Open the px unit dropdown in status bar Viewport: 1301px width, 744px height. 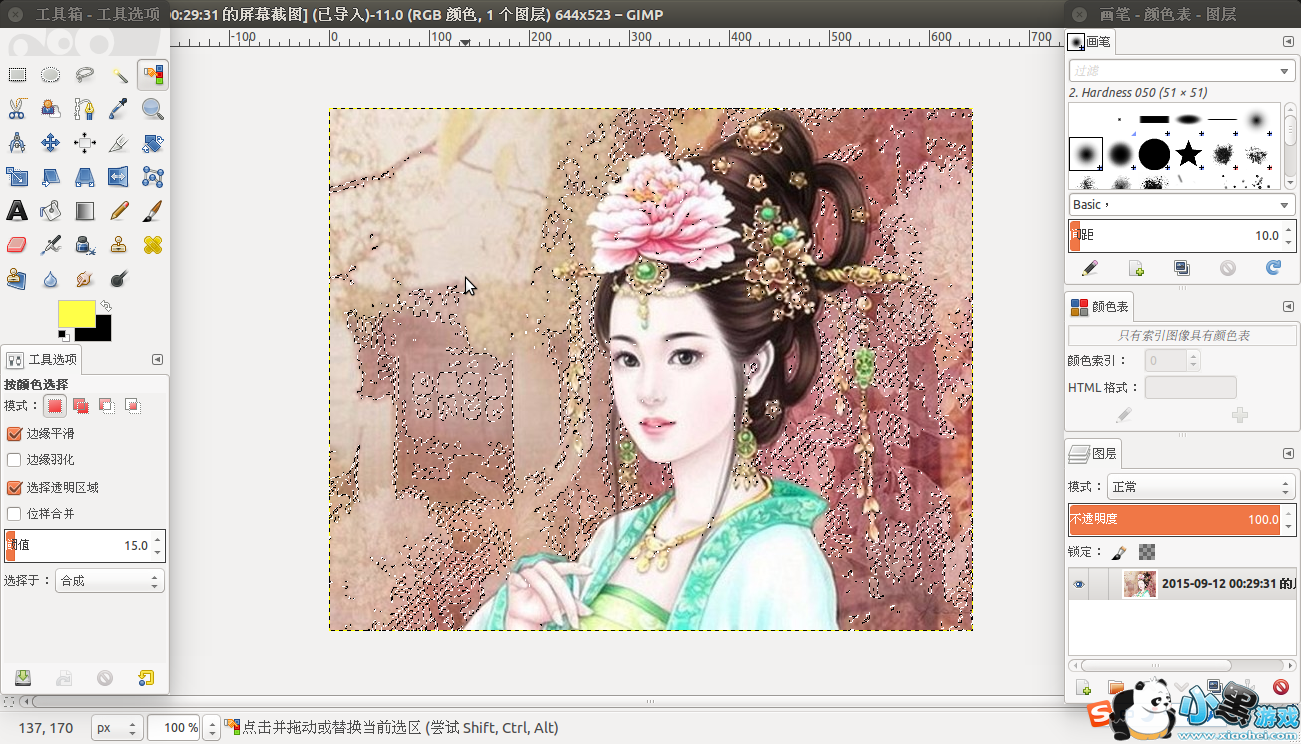click(117, 728)
